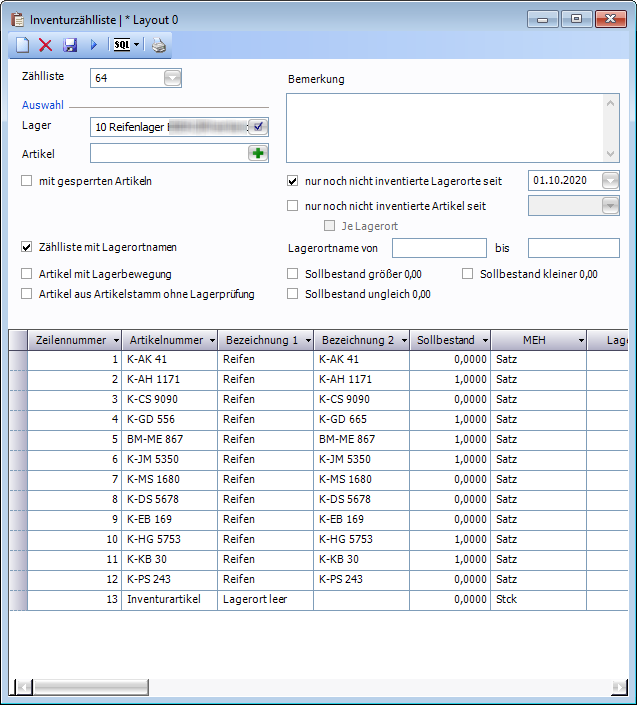The height and width of the screenshot is (705, 637).
Task: Tick 'Sollbestand größer 0,00' checkbox
Action: click(293, 274)
